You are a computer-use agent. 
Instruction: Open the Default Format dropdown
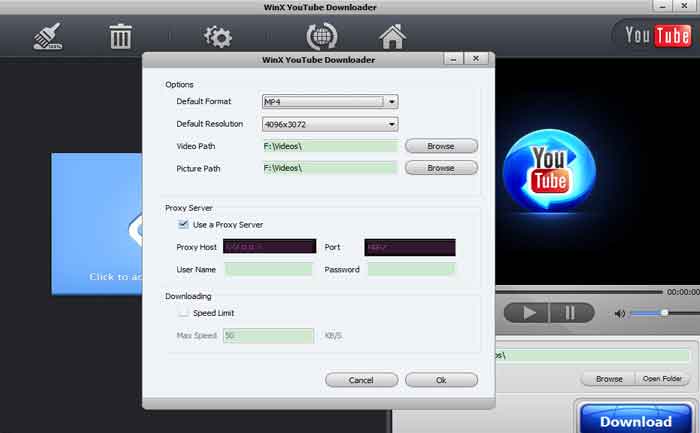[x=330, y=102]
